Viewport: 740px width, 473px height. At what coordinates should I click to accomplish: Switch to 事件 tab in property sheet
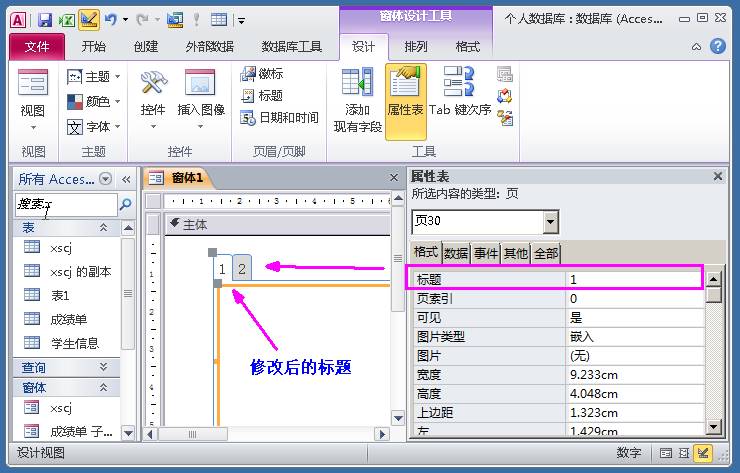coord(486,253)
